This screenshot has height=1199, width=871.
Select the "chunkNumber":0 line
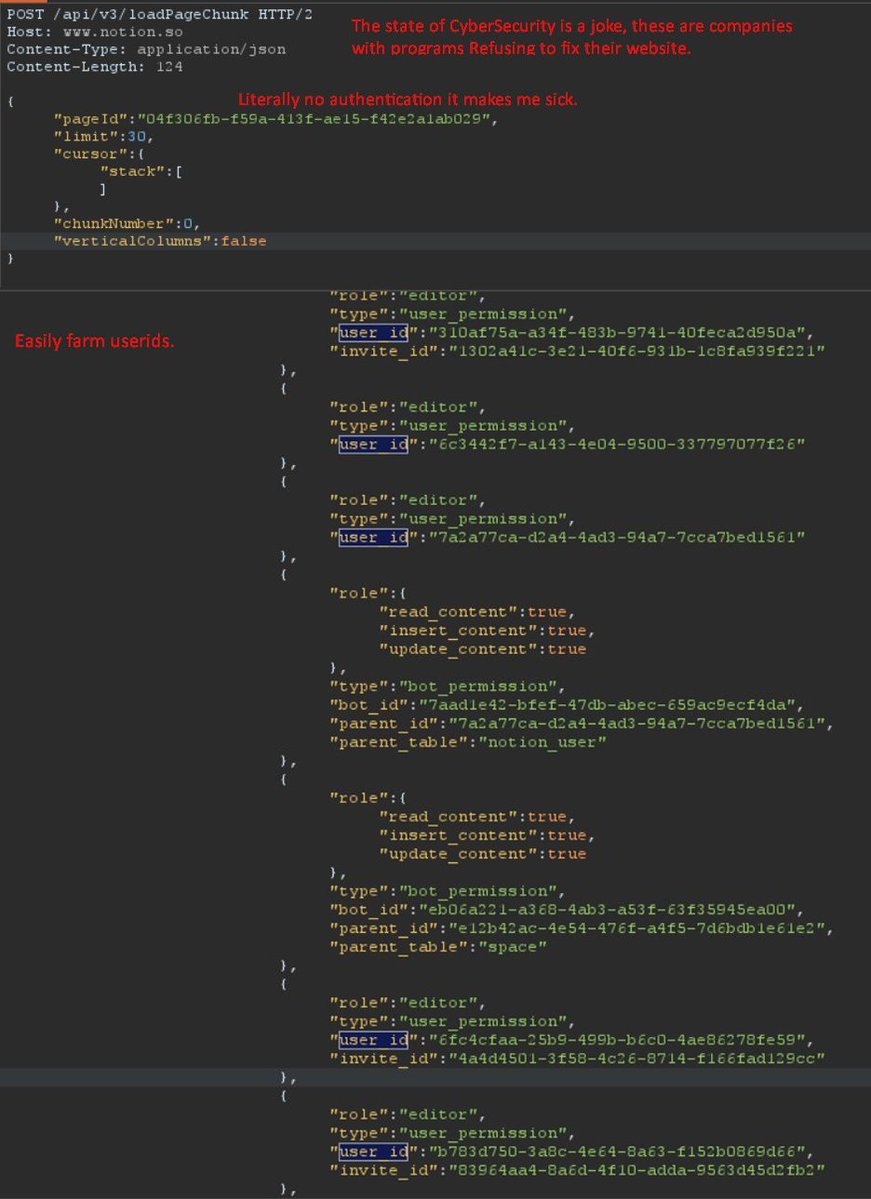click(x=126, y=223)
